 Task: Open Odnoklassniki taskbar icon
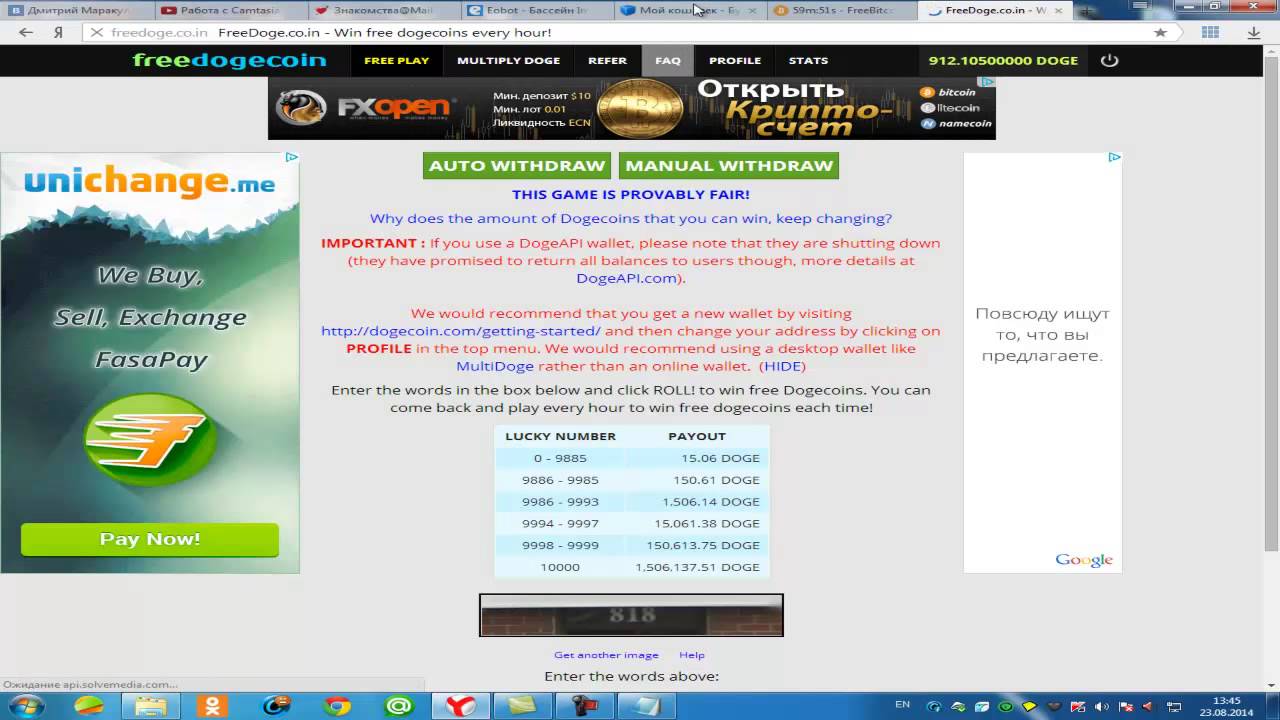212,706
